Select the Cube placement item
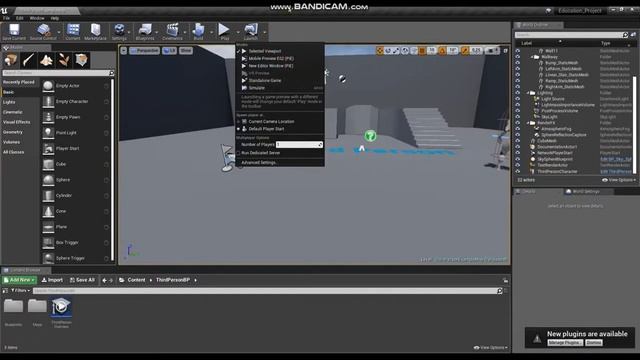The width and height of the screenshot is (640, 360). tap(76, 164)
